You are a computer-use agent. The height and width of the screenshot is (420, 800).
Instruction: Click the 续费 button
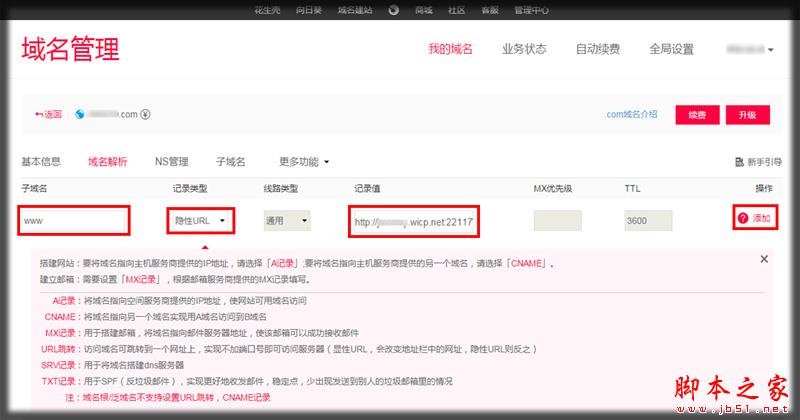pyautogui.click(x=697, y=115)
